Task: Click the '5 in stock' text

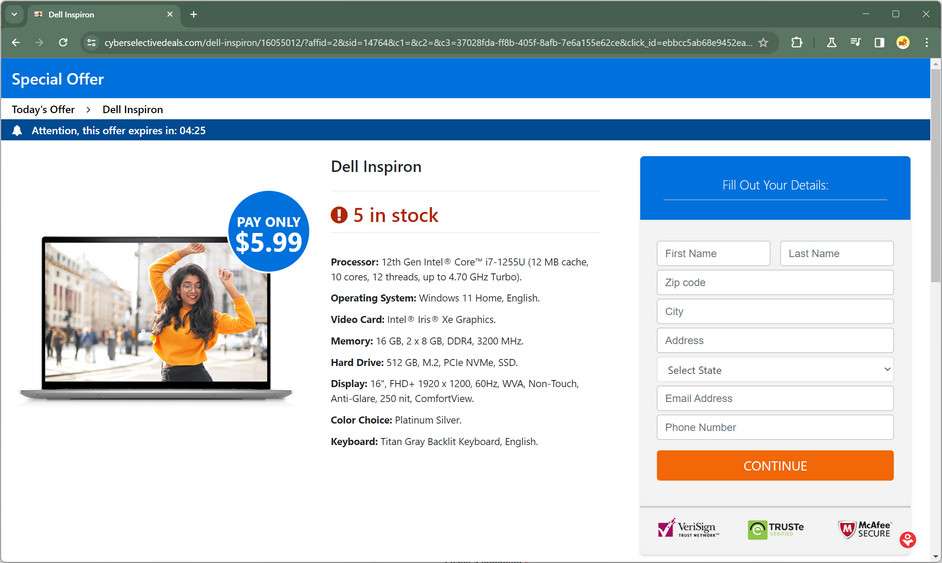Action: tap(396, 215)
